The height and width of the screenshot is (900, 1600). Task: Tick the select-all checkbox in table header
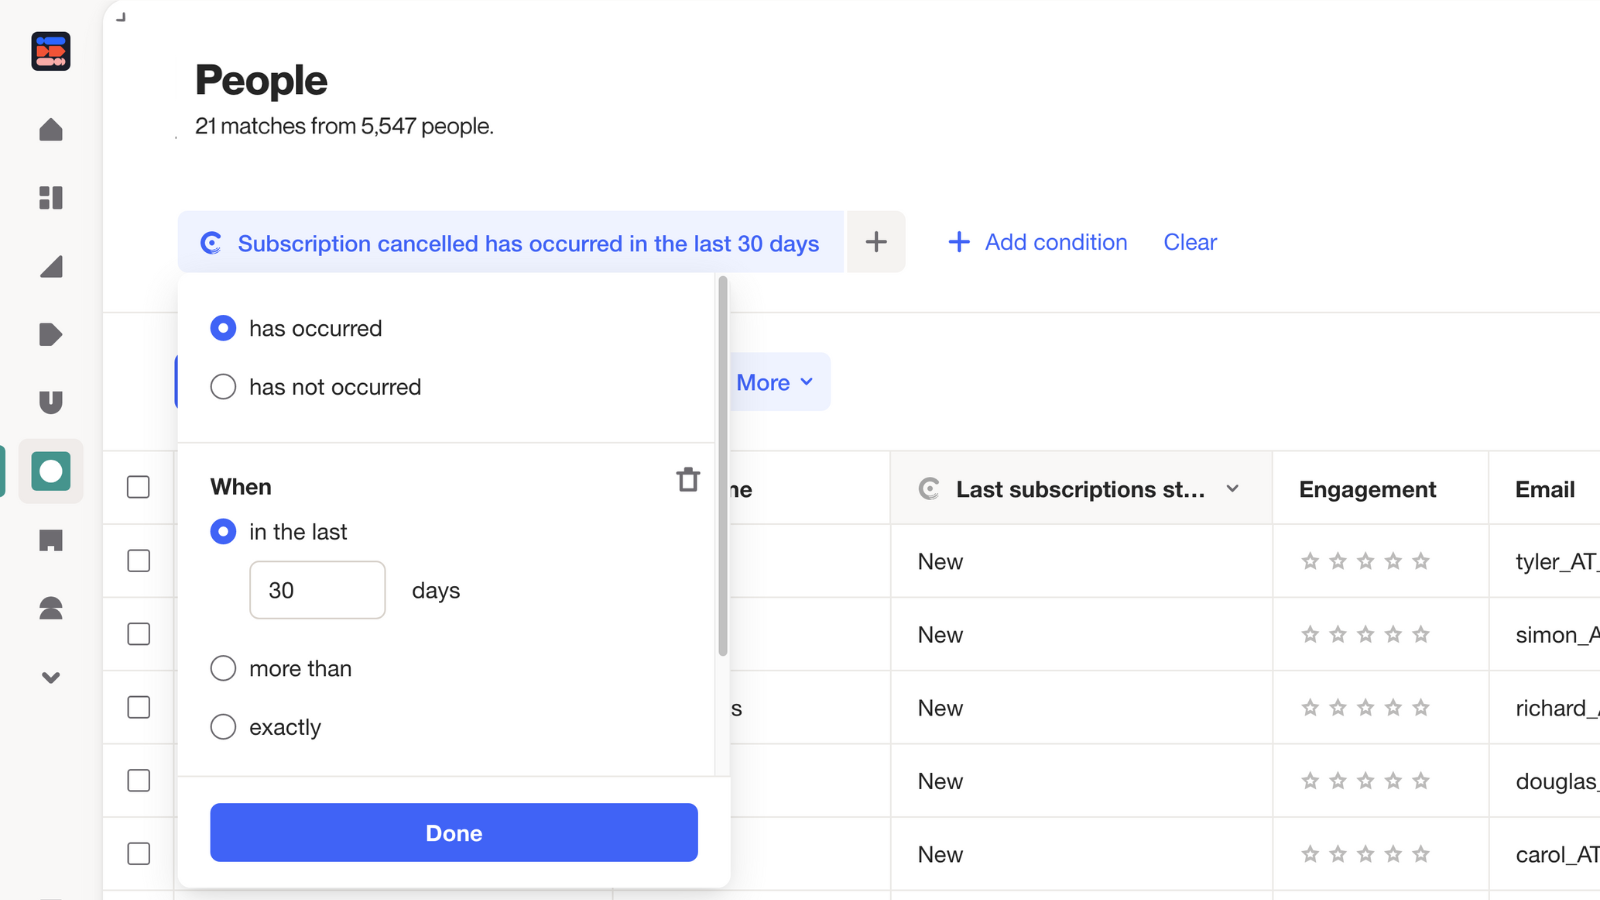pos(139,487)
